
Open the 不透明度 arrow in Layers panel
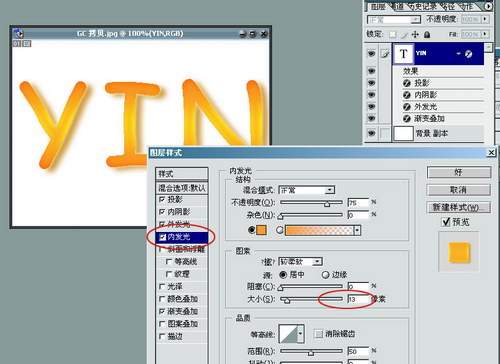(485, 19)
